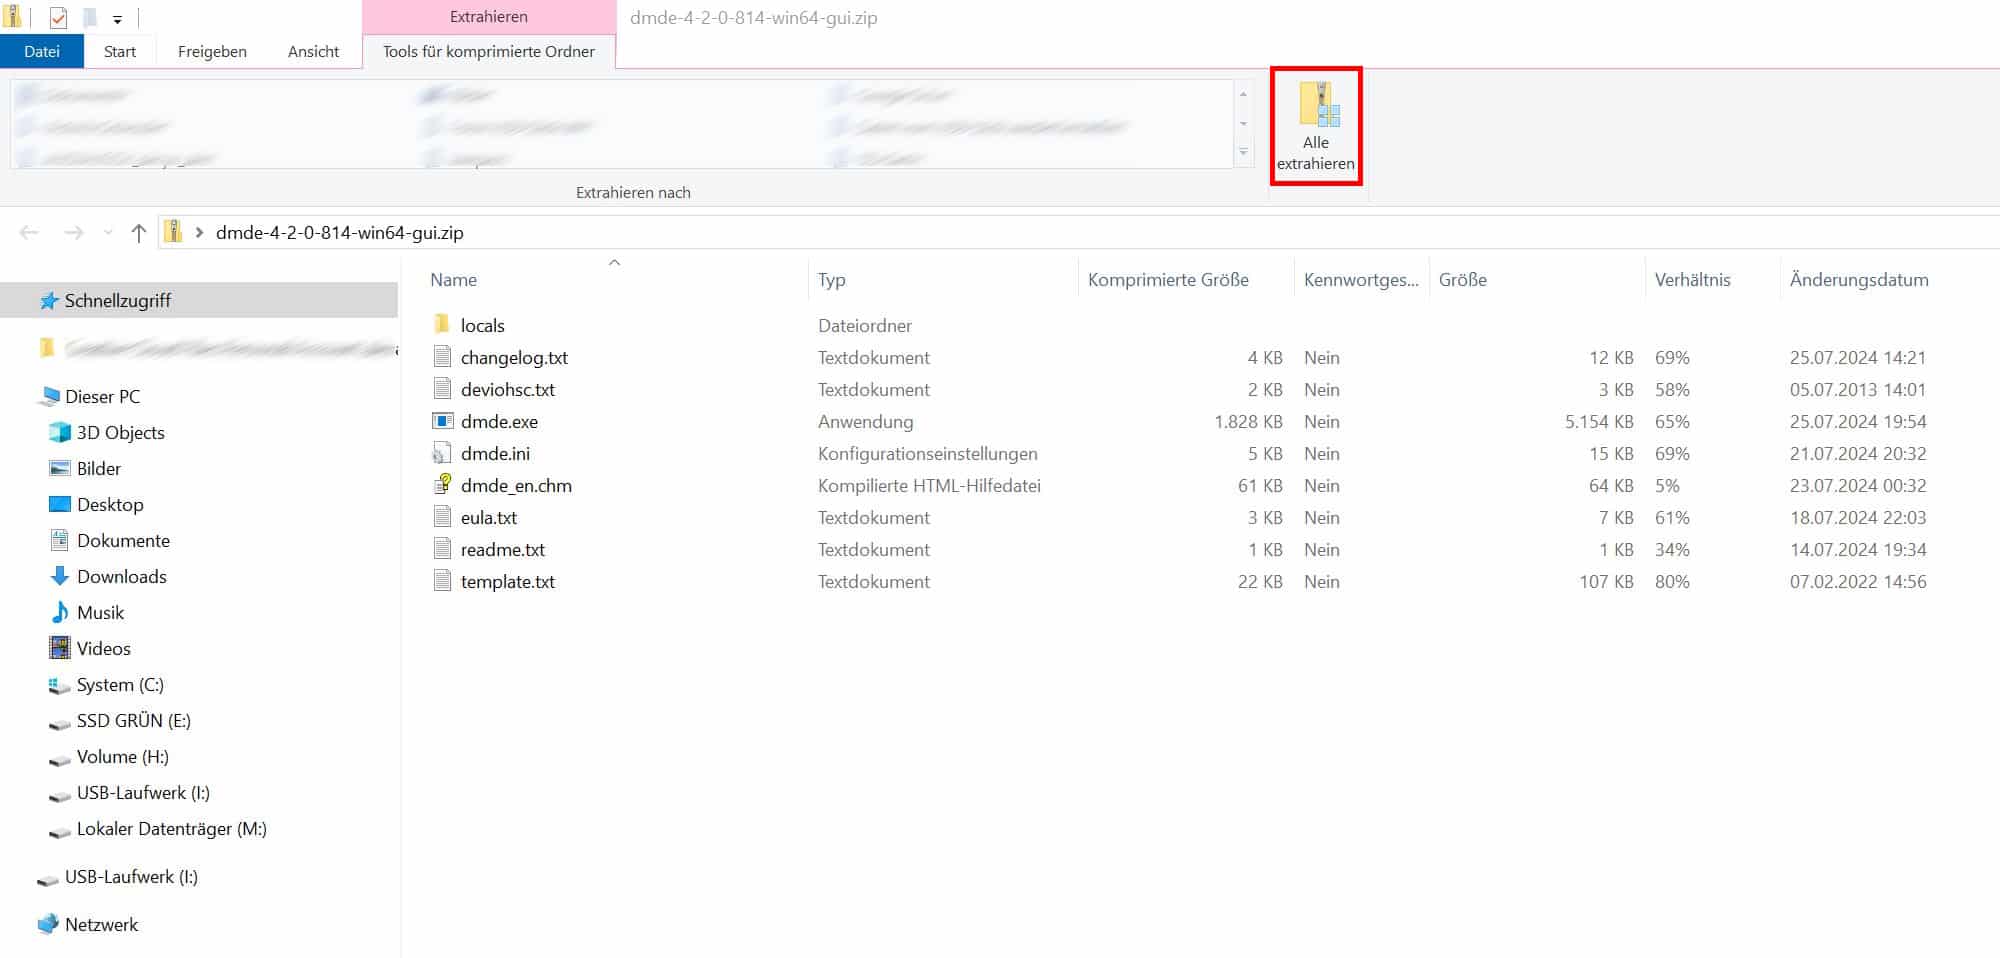Open the Datei menu tab
Image resolution: width=2000 pixels, height=958 pixels.
[42, 51]
